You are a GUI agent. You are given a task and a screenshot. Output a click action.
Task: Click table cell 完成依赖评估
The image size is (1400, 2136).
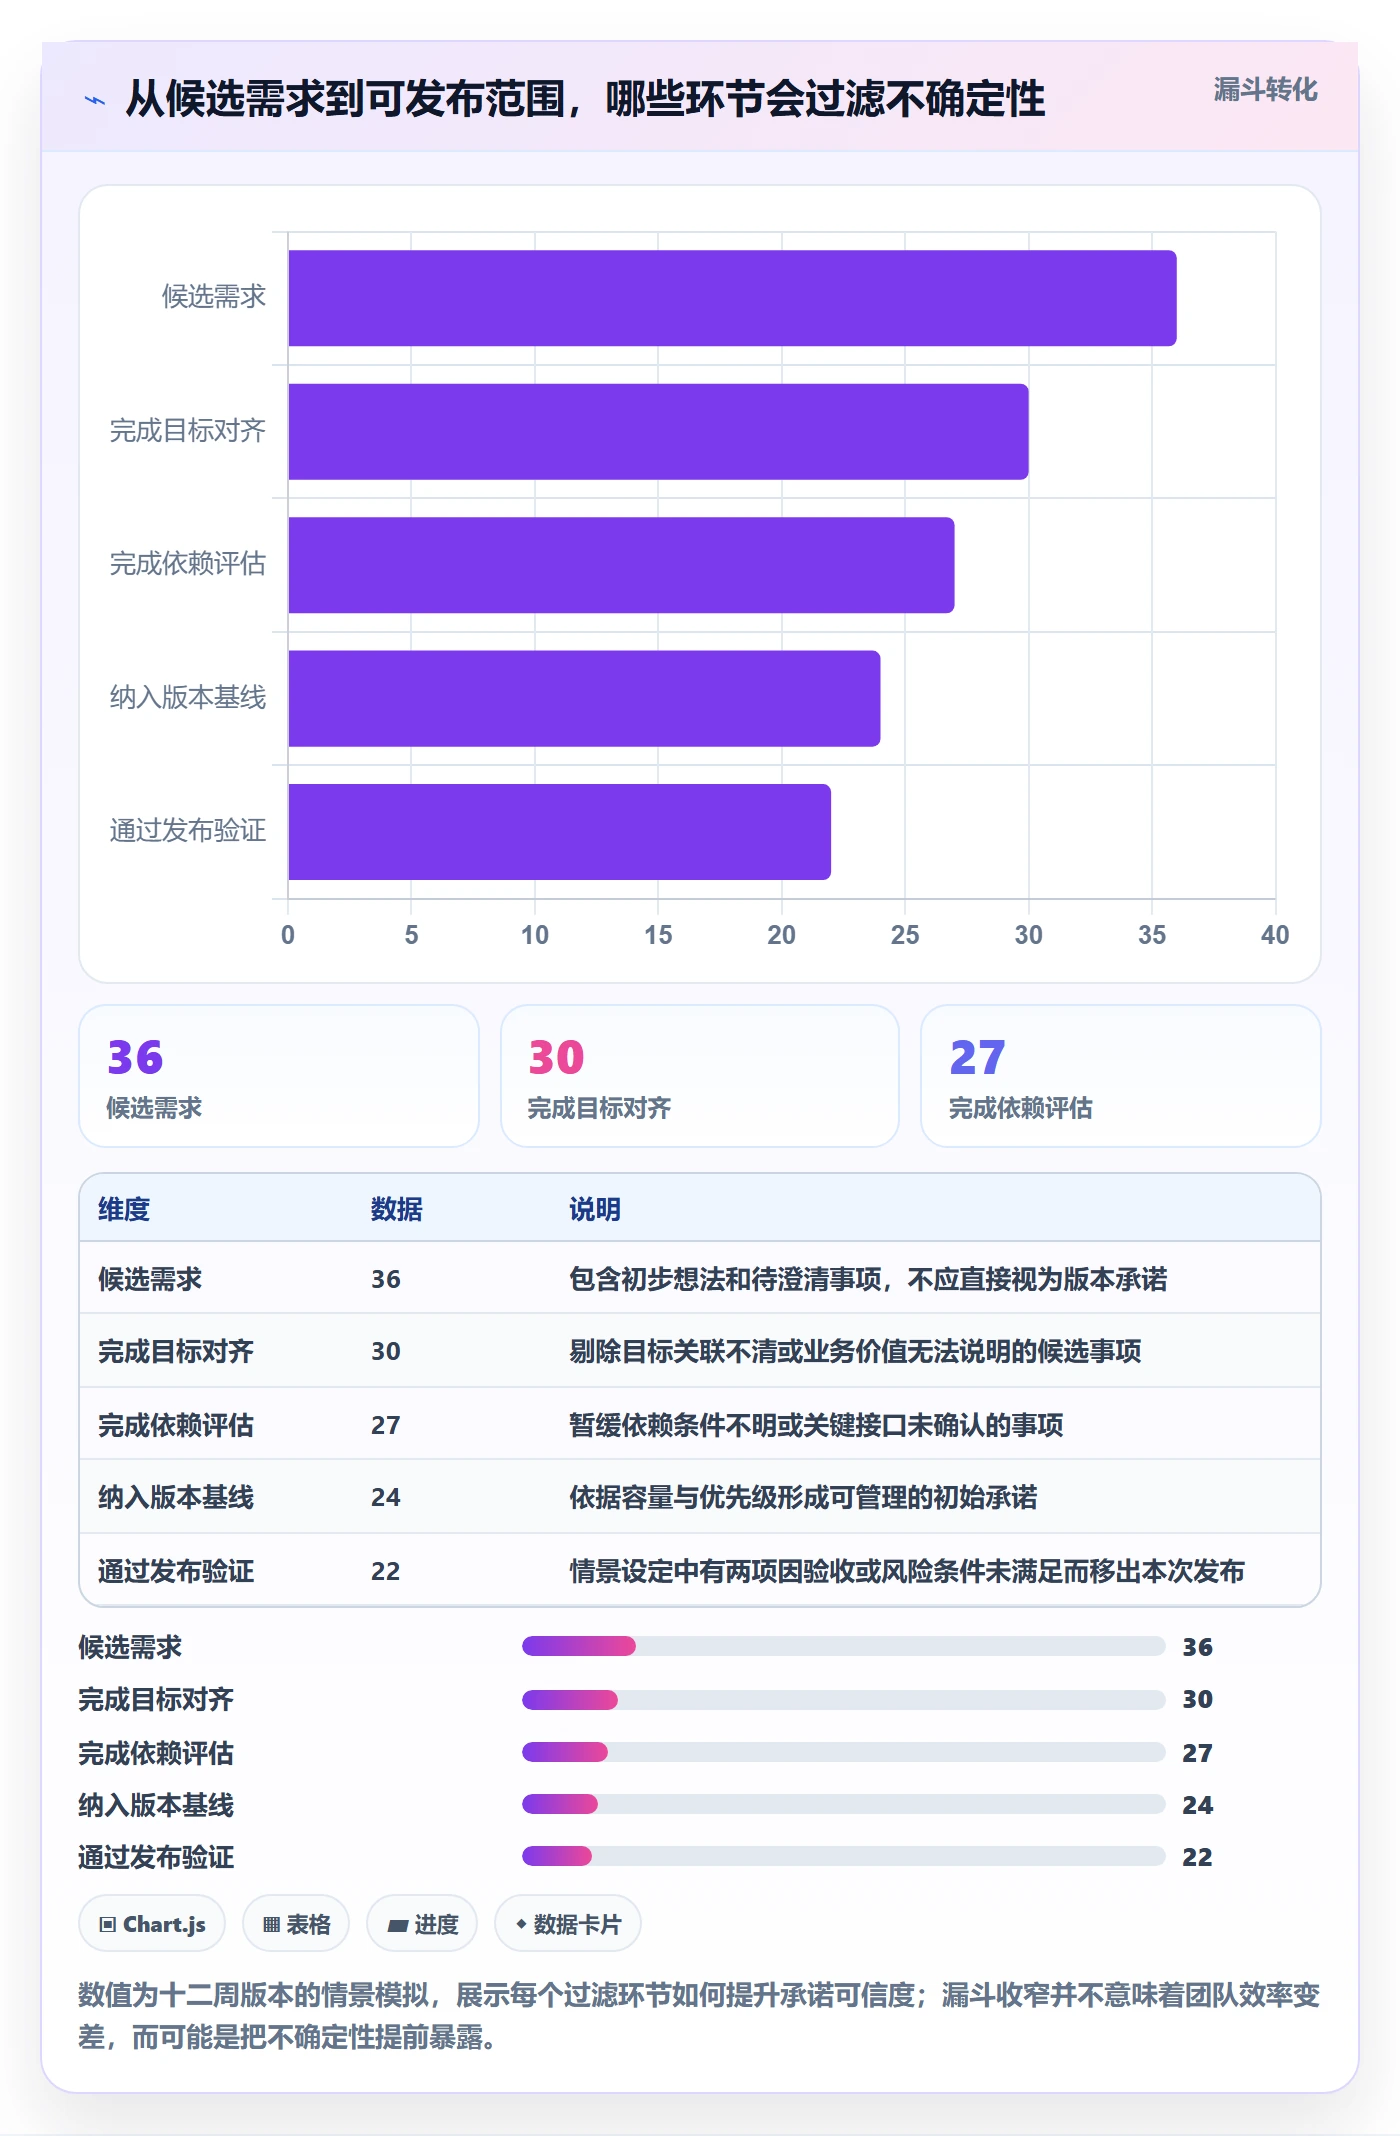tap(176, 1425)
